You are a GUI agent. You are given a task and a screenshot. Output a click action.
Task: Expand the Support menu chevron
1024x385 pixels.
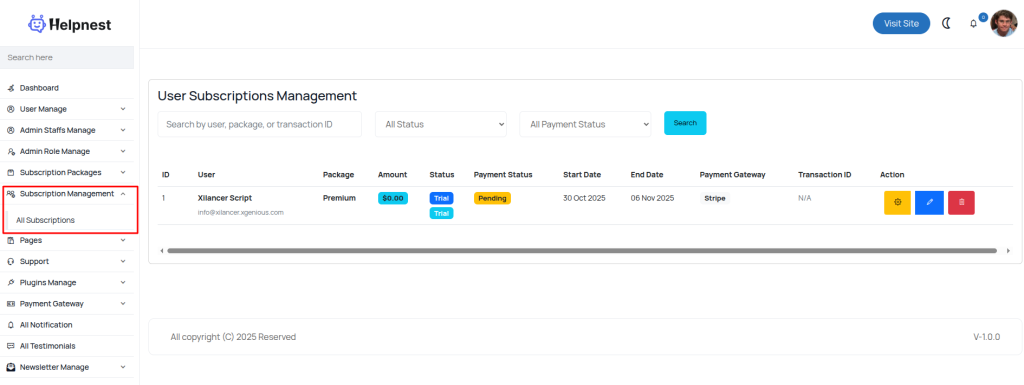click(123, 262)
